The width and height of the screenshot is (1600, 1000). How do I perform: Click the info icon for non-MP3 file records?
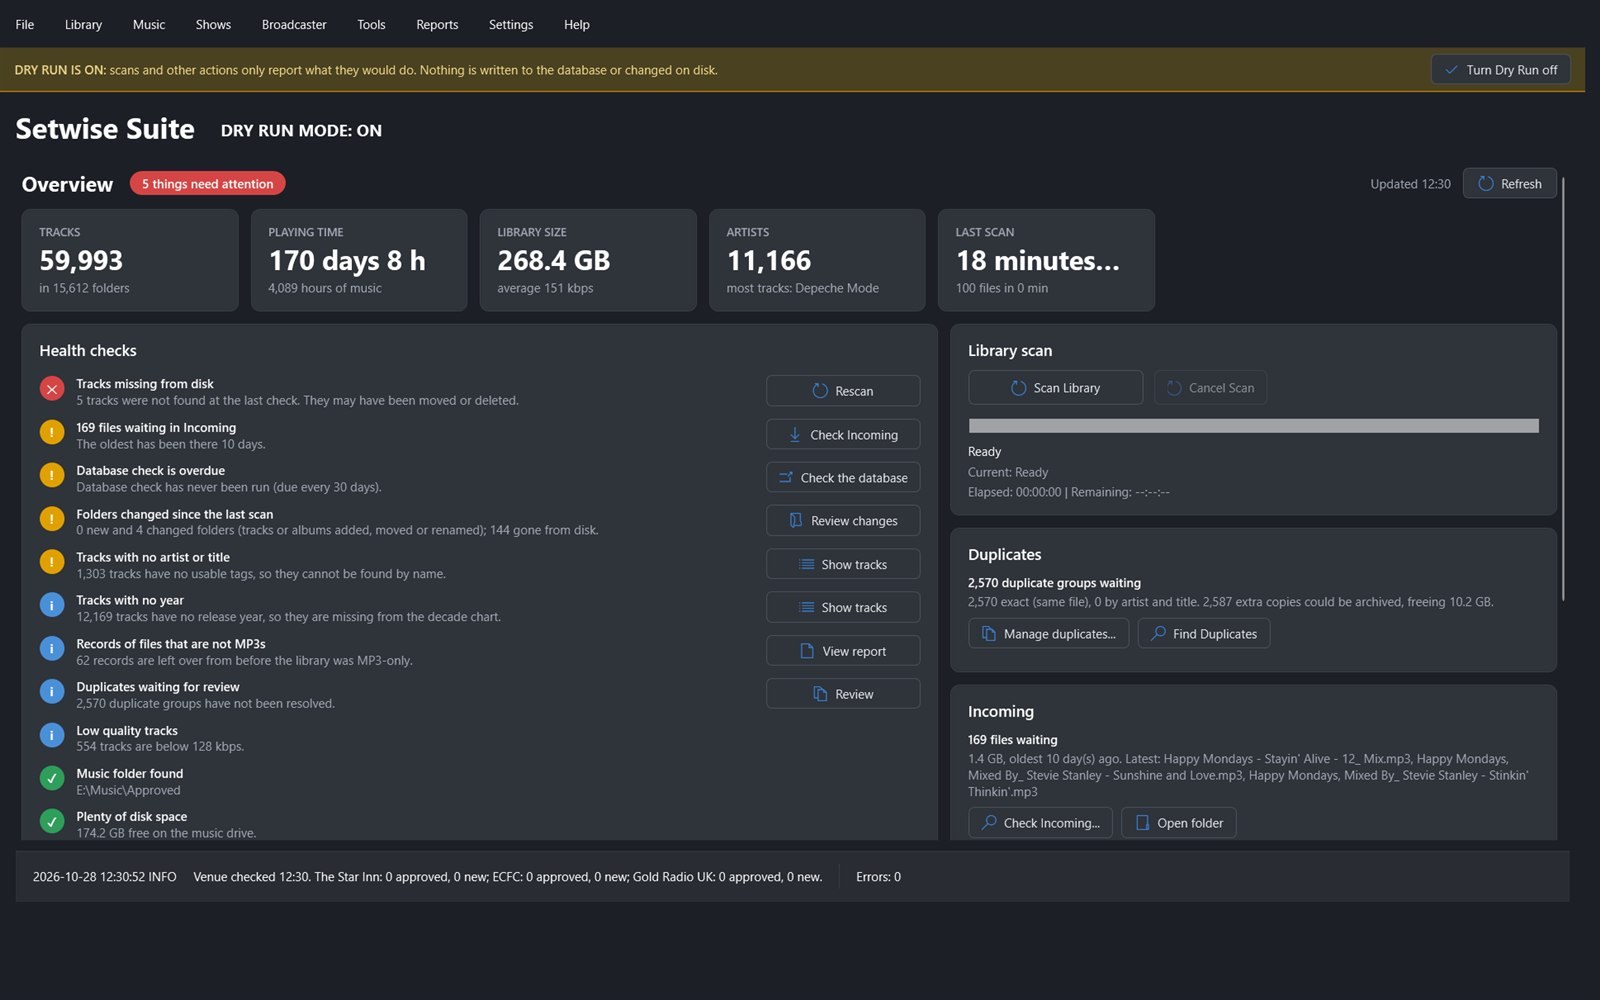(x=52, y=649)
